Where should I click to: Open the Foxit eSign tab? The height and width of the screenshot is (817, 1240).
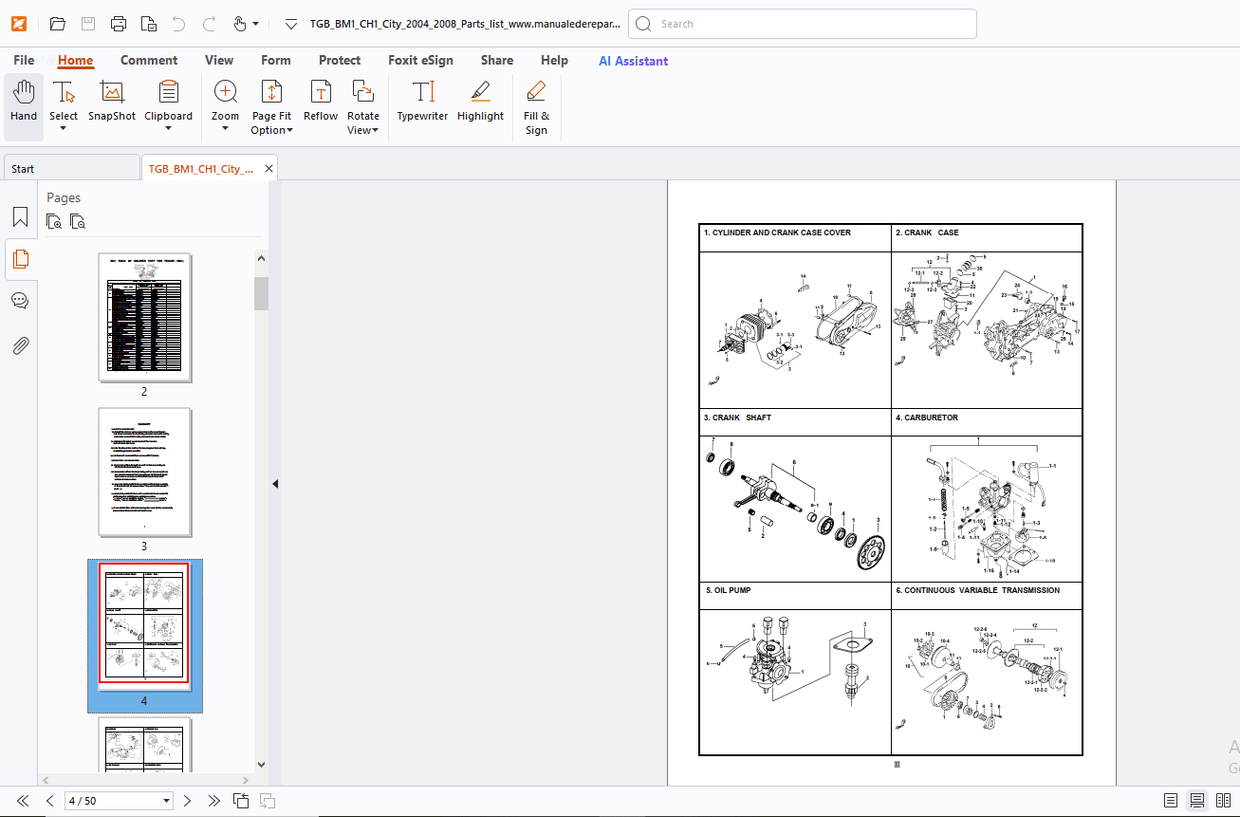click(x=421, y=60)
